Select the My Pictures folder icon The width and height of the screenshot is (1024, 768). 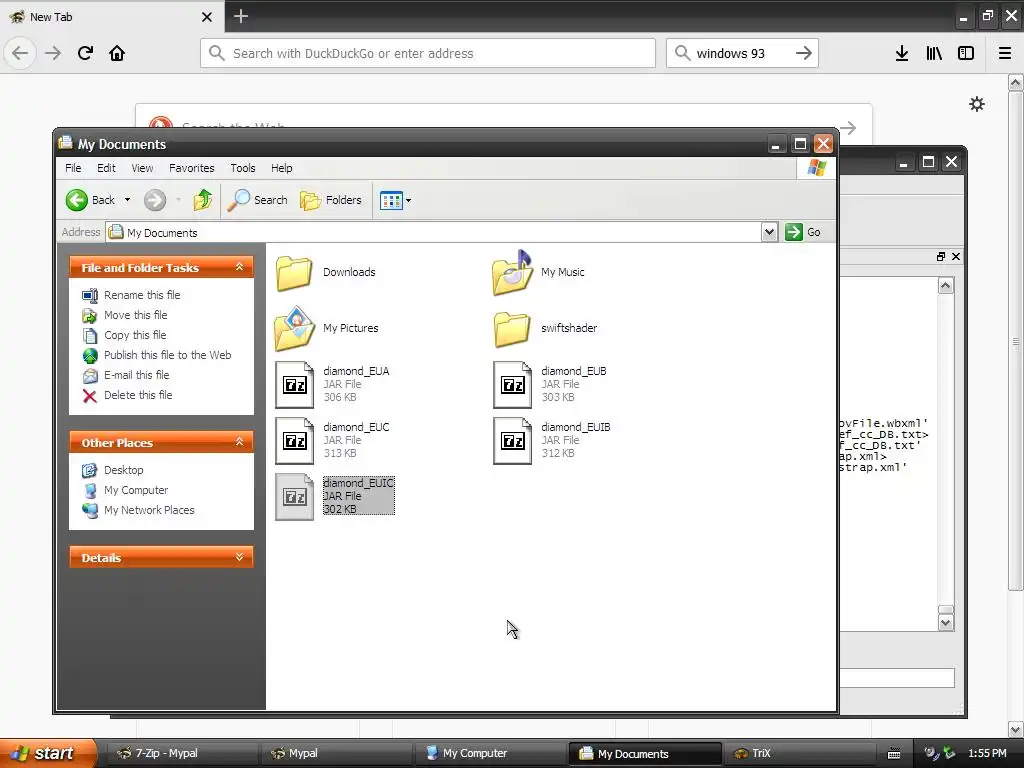pos(295,328)
